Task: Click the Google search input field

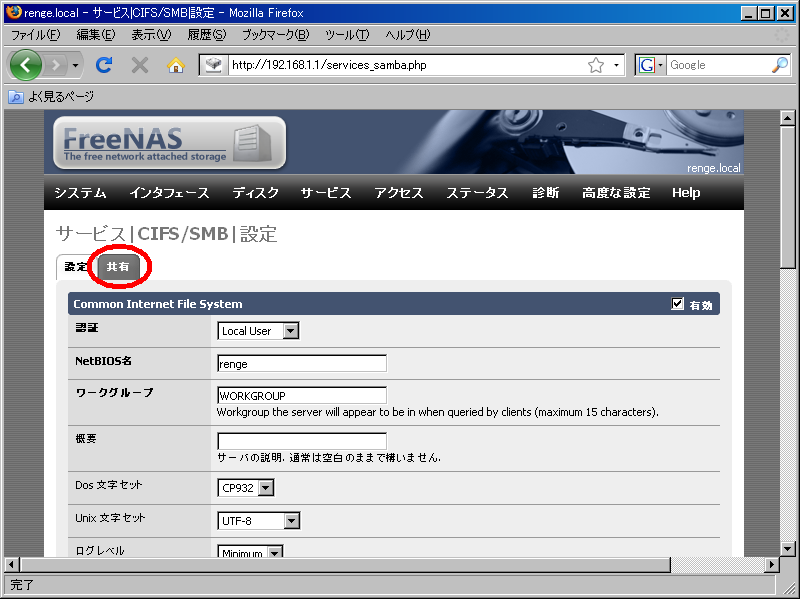Action: [718, 65]
